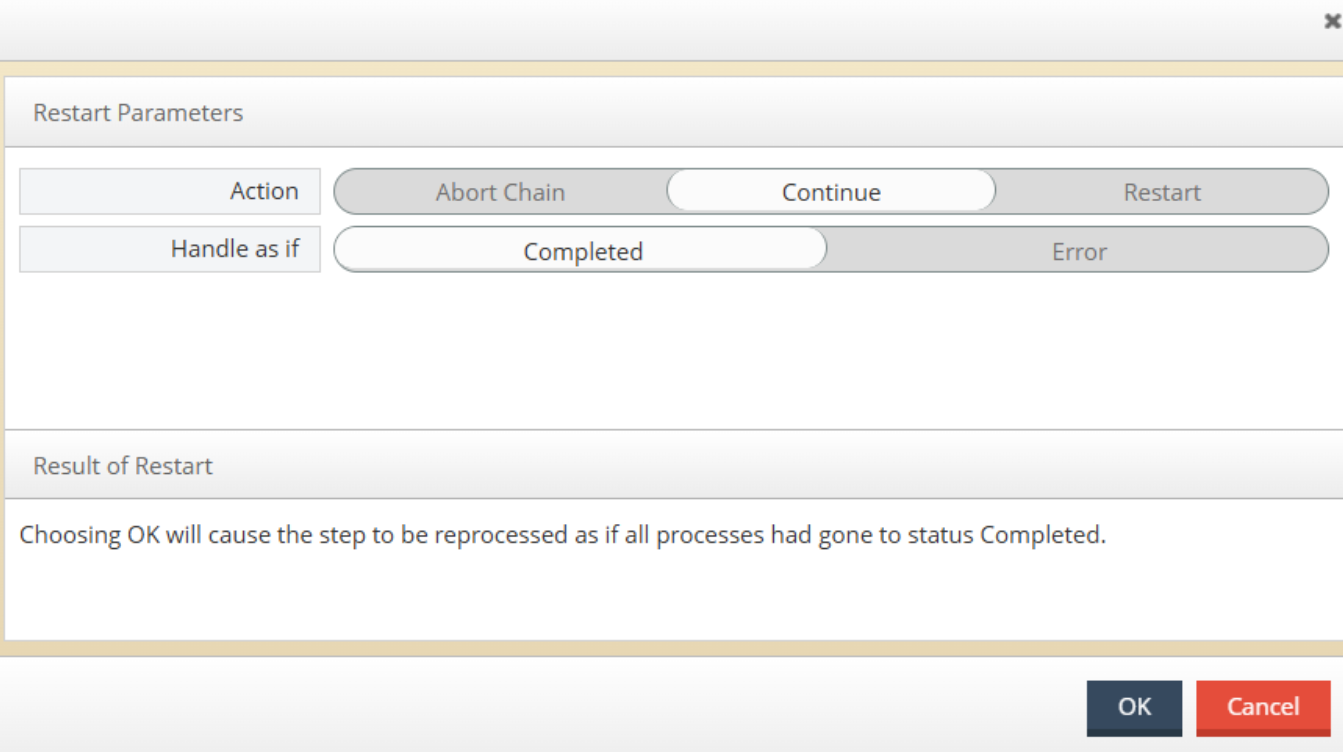
Task: Click the result message about status Completed
Action: pos(563,535)
